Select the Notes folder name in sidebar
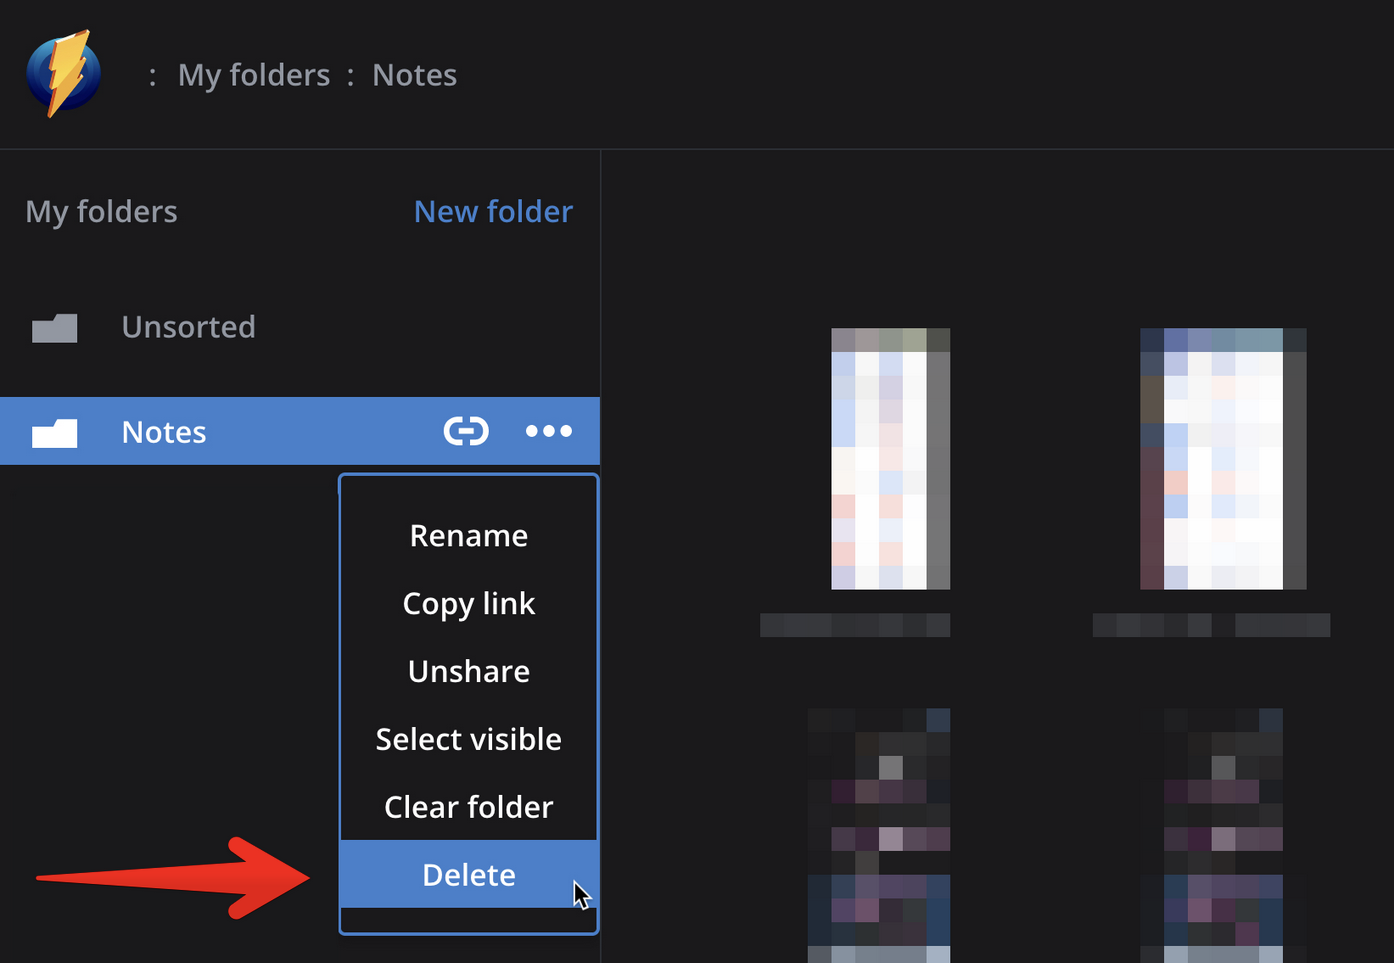 (x=164, y=432)
